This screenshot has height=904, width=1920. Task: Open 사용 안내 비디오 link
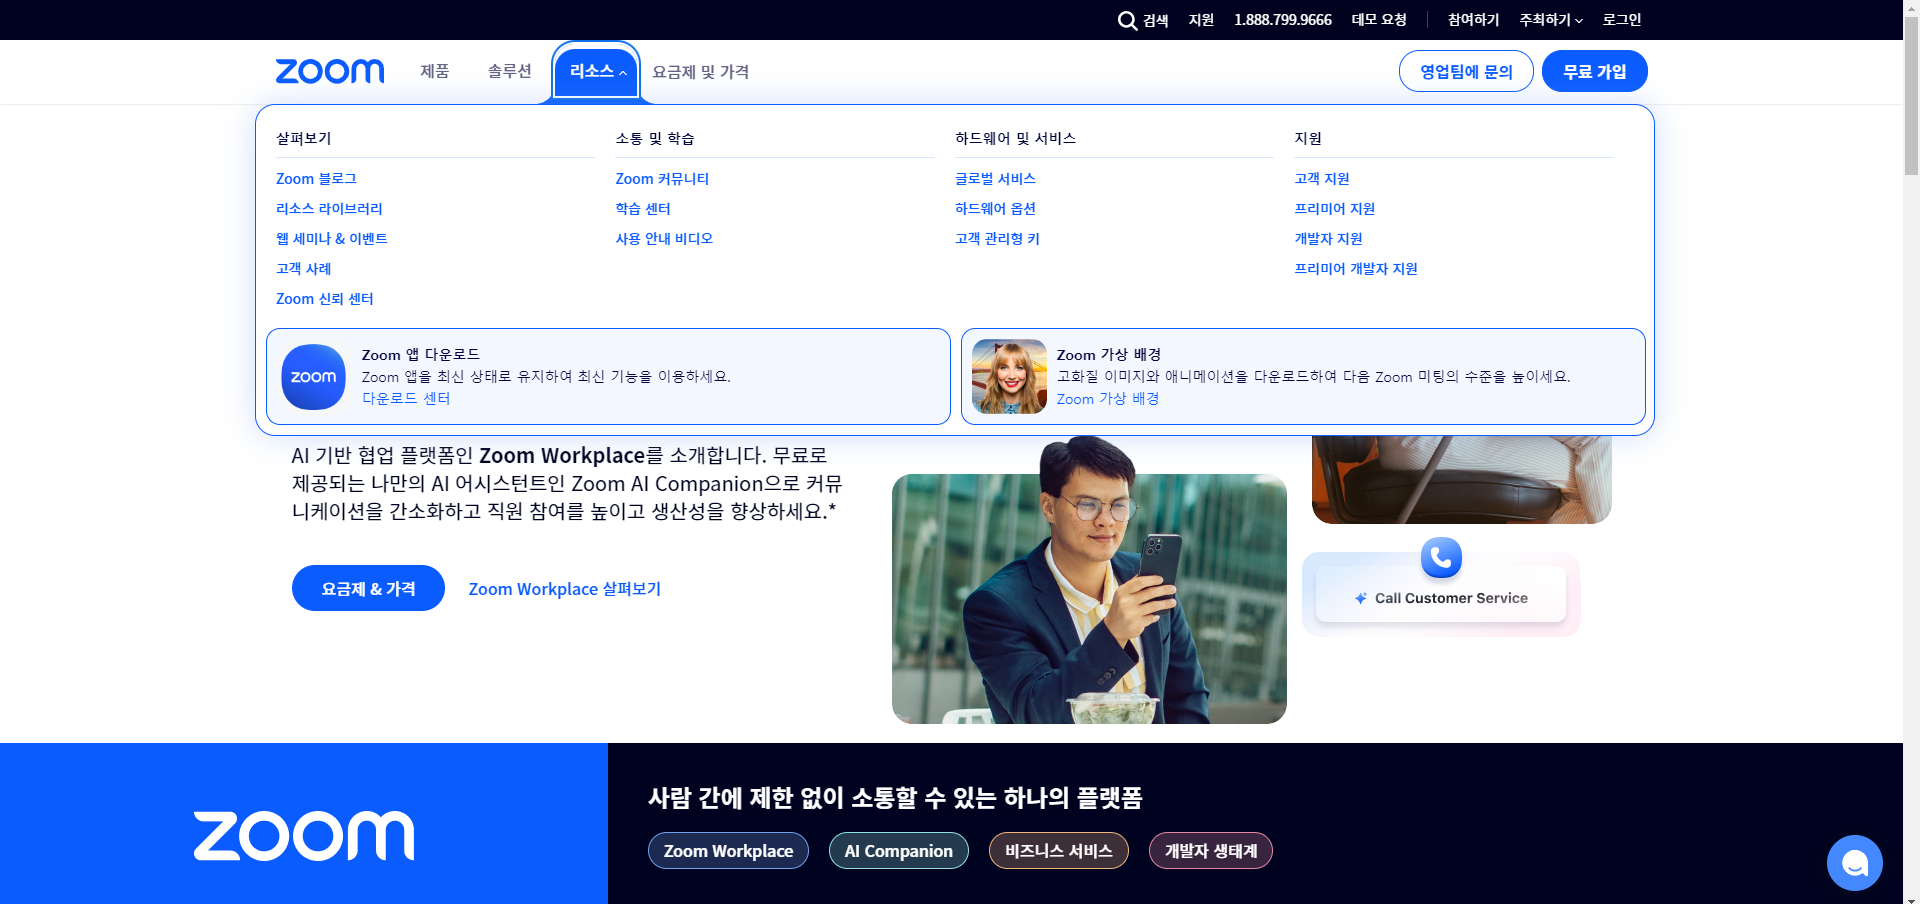click(x=664, y=239)
